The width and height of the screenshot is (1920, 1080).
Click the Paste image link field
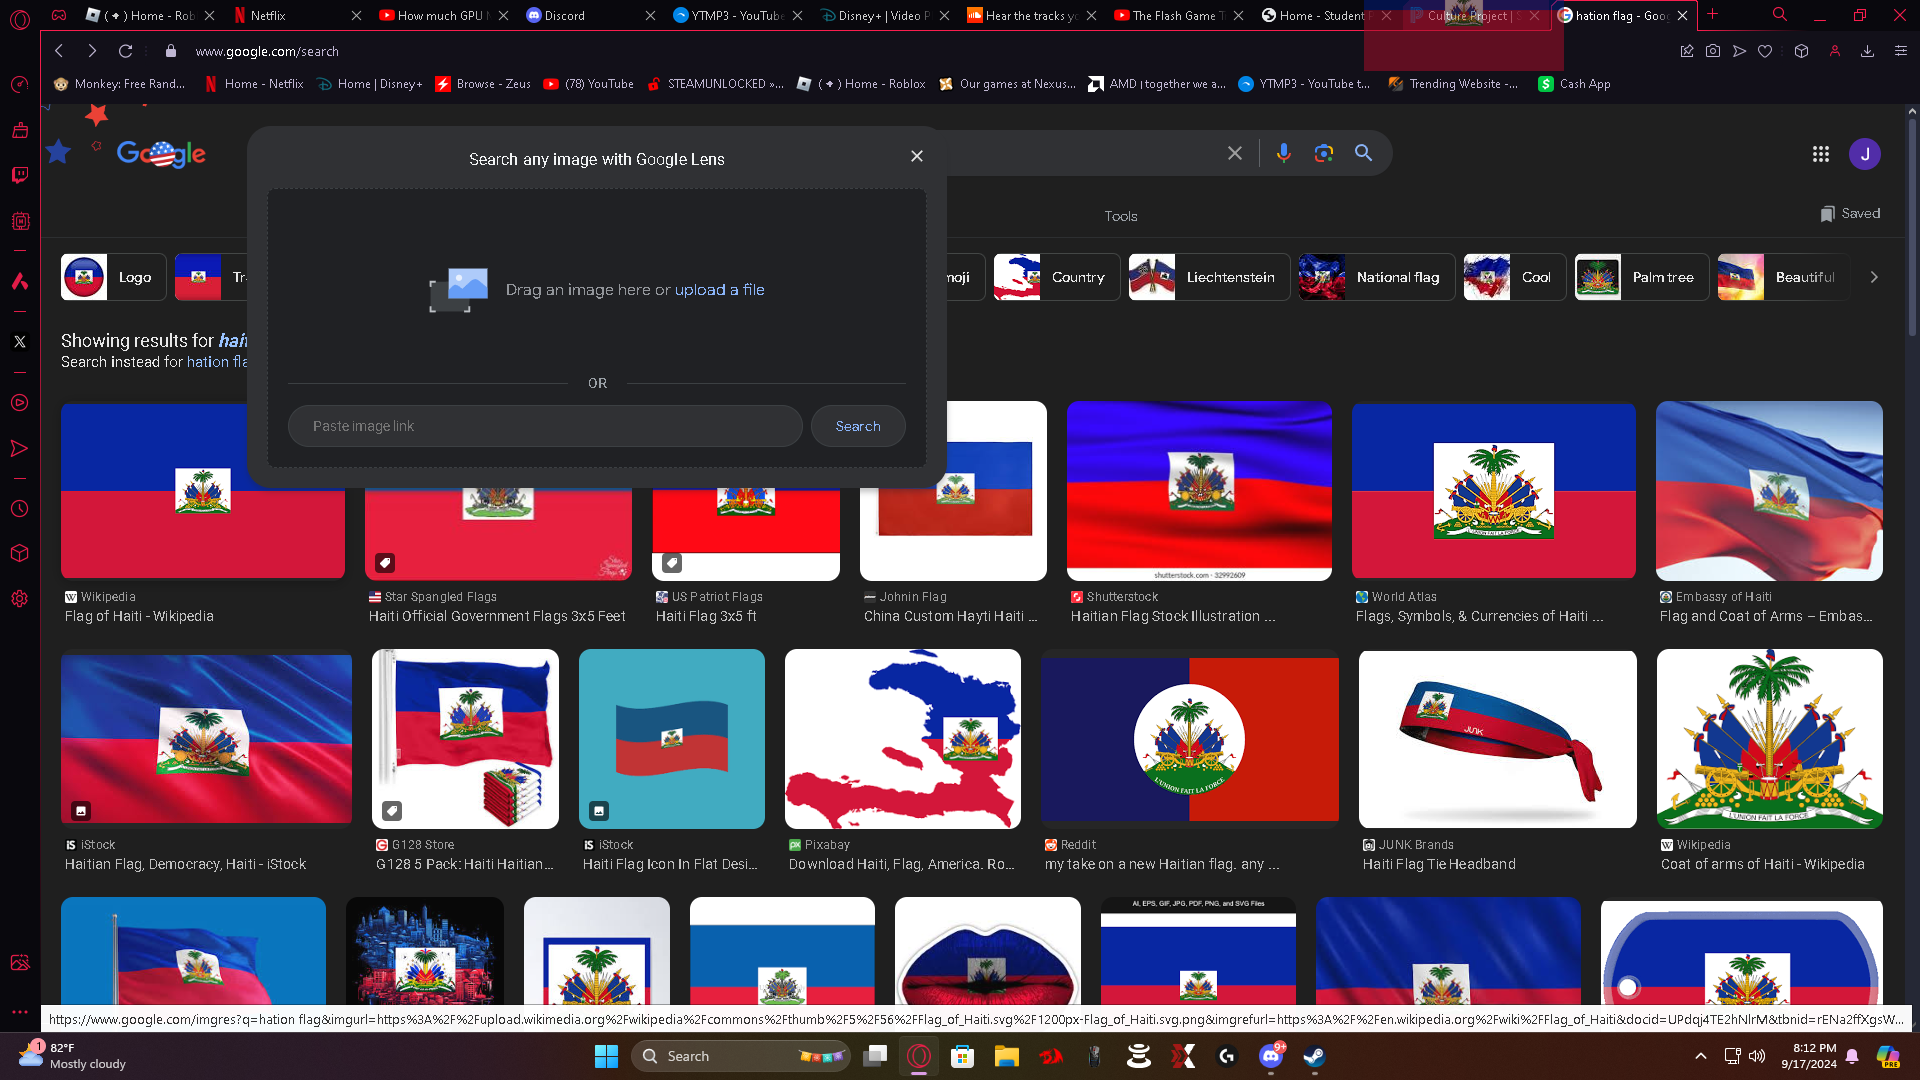545,426
